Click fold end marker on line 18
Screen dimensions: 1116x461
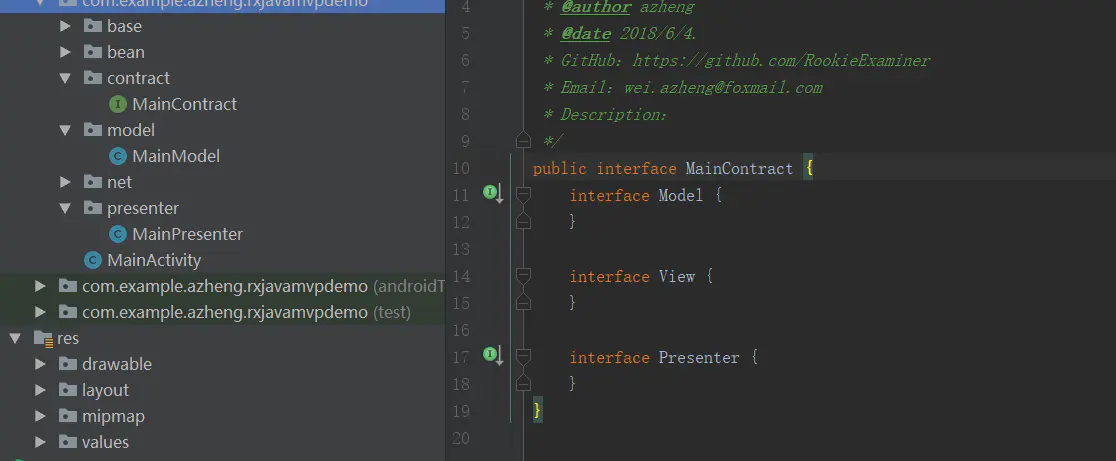click(x=523, y=383)
